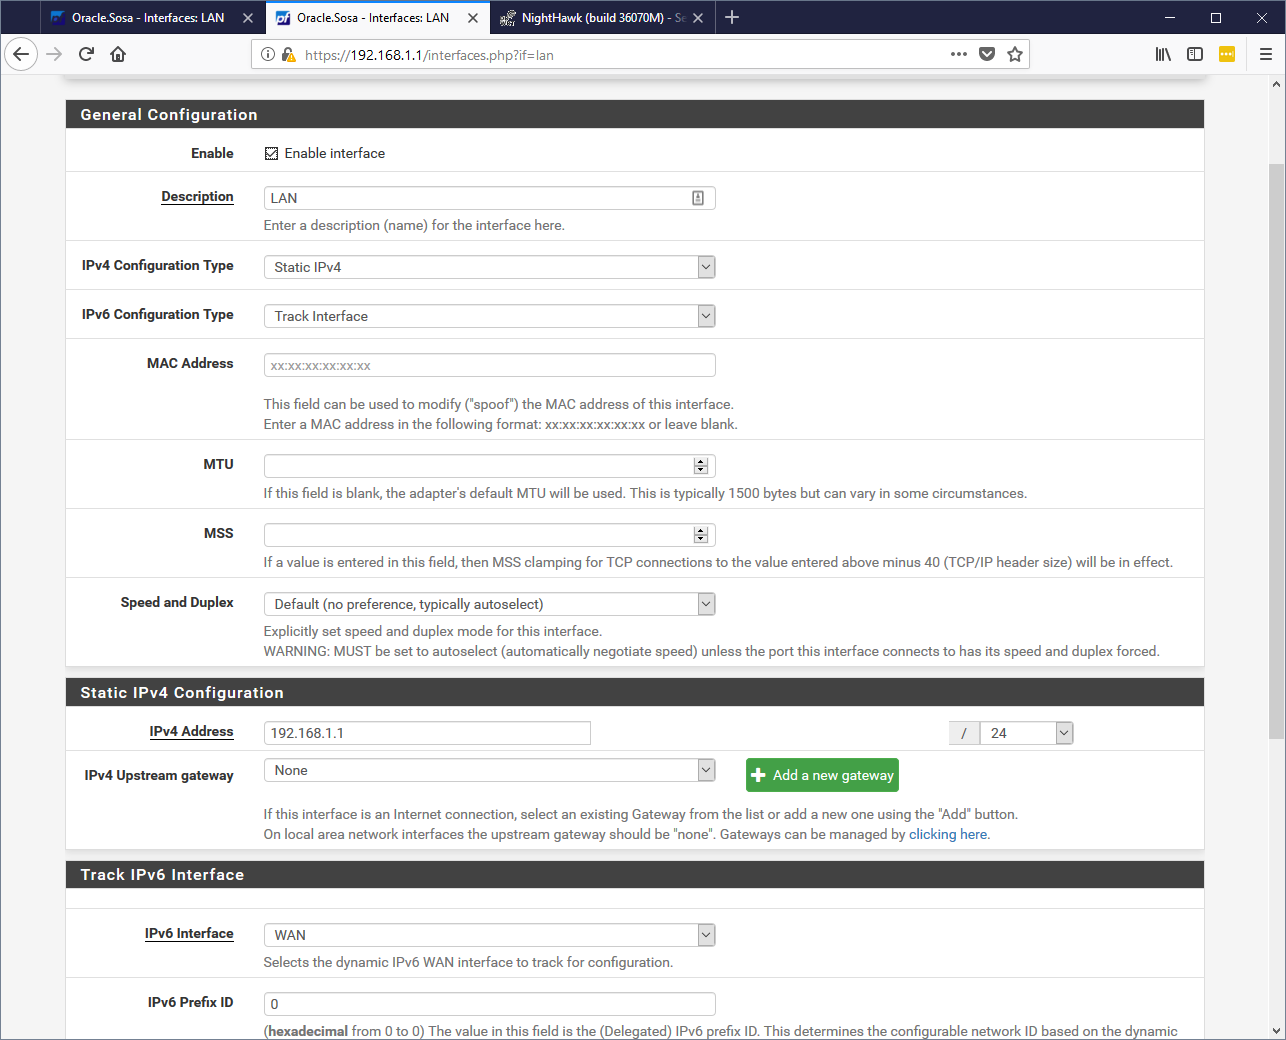1286x1040 pixels.
Task: Toggle the Enable interface checkbox
Action: pyautogui.click(x=271, y=153)
